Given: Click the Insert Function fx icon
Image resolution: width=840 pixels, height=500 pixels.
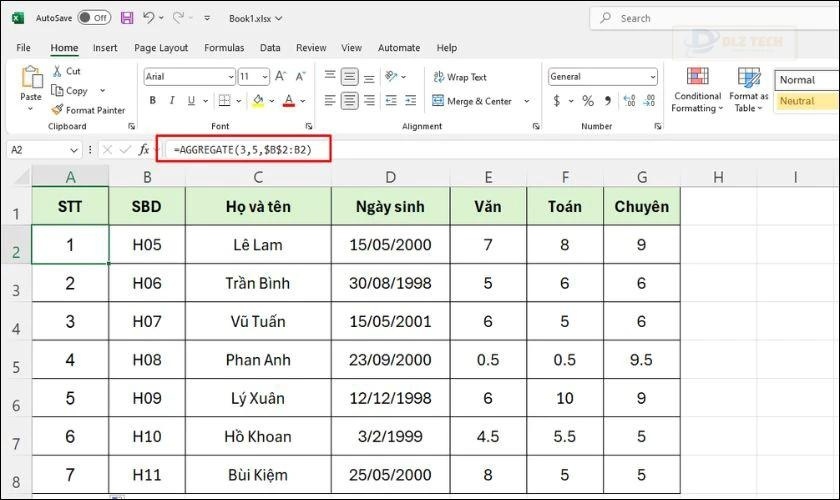Looking at the screenshot, I should coord(144,150).
